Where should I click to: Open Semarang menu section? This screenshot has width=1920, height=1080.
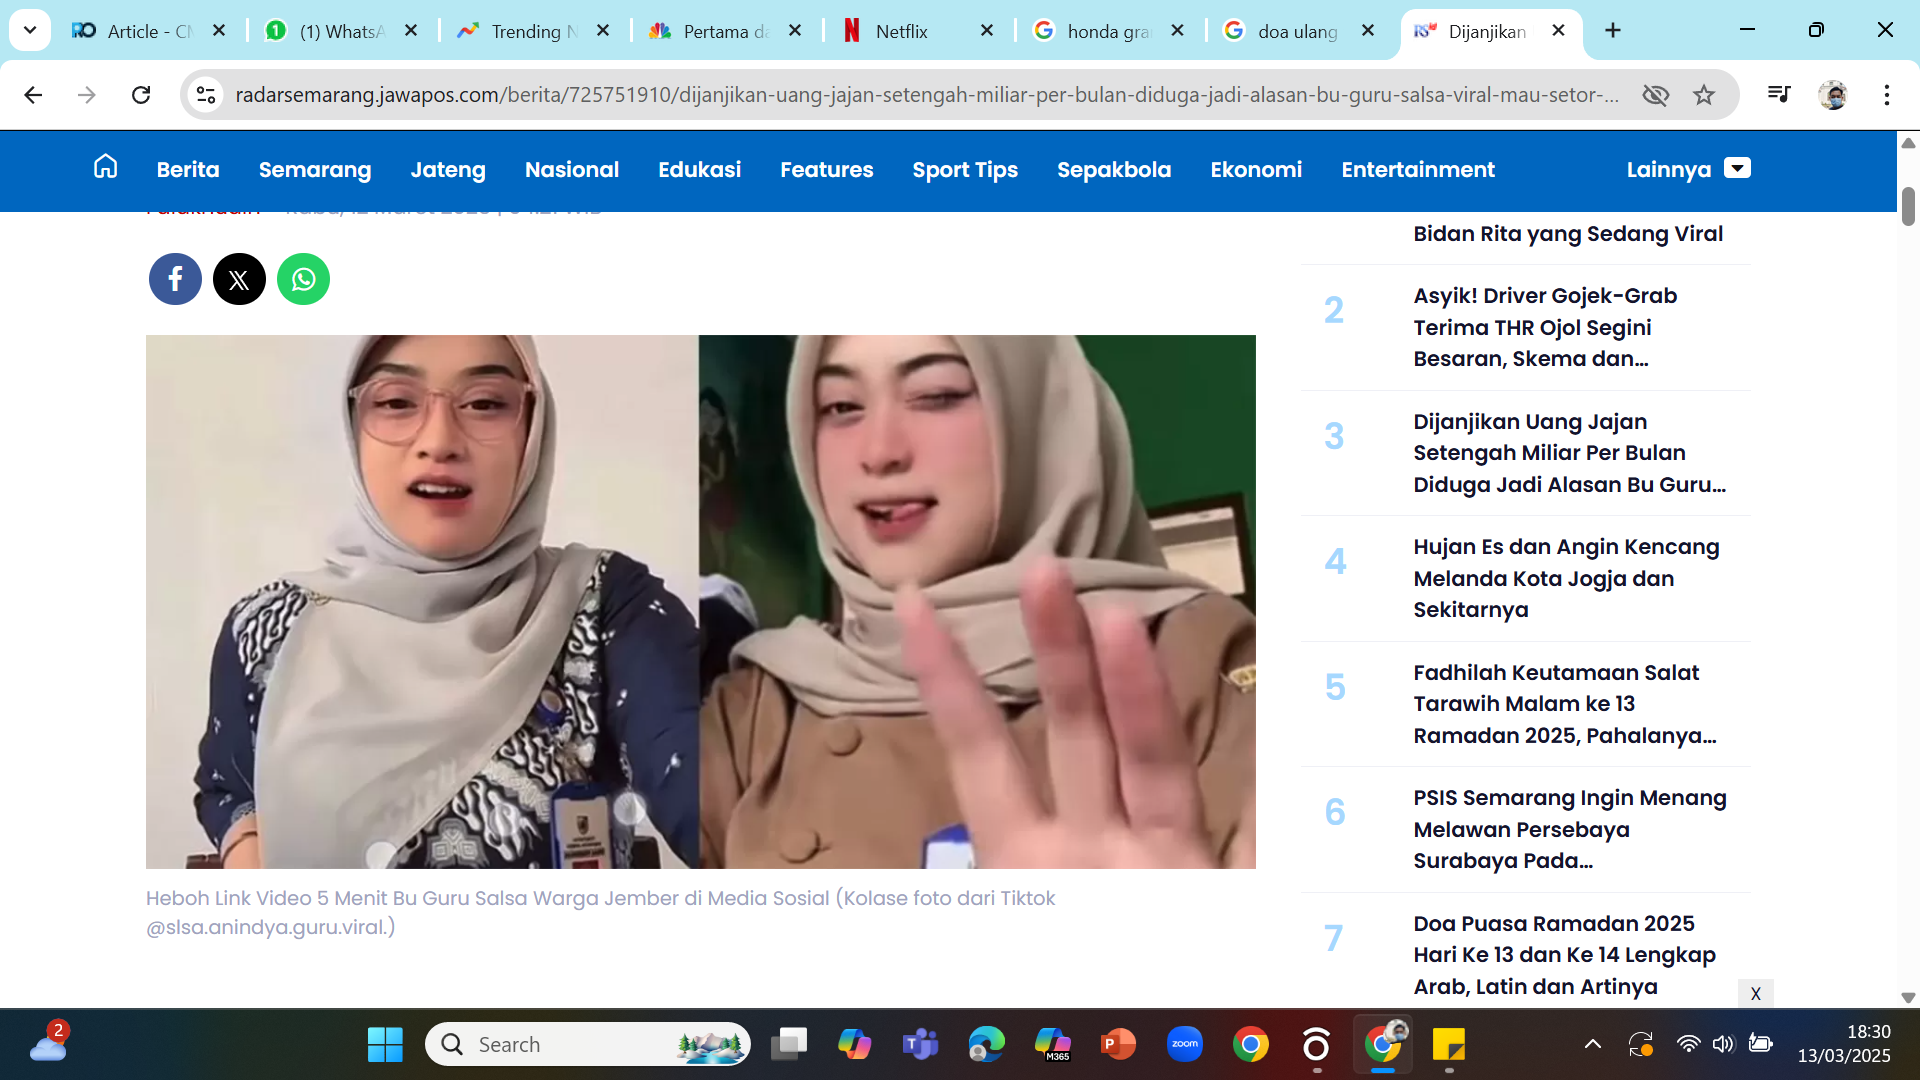(315, 169)
